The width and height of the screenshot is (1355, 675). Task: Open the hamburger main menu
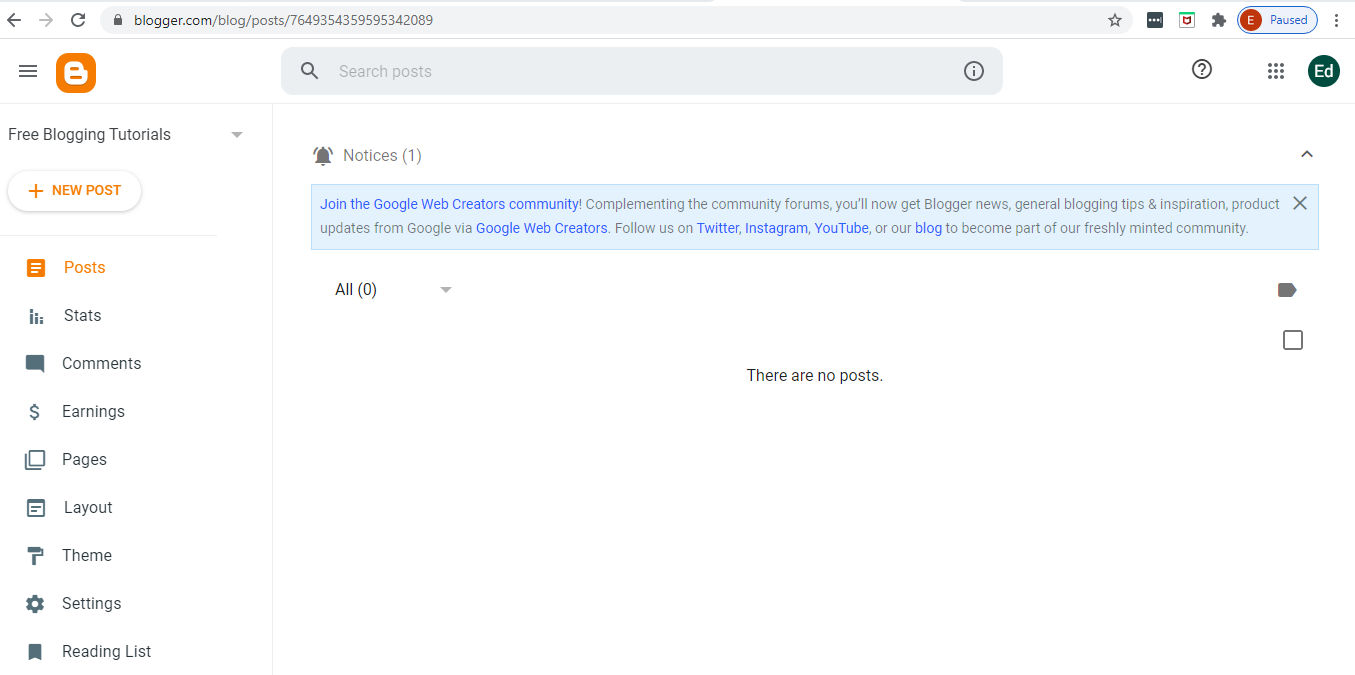[28, 71]
